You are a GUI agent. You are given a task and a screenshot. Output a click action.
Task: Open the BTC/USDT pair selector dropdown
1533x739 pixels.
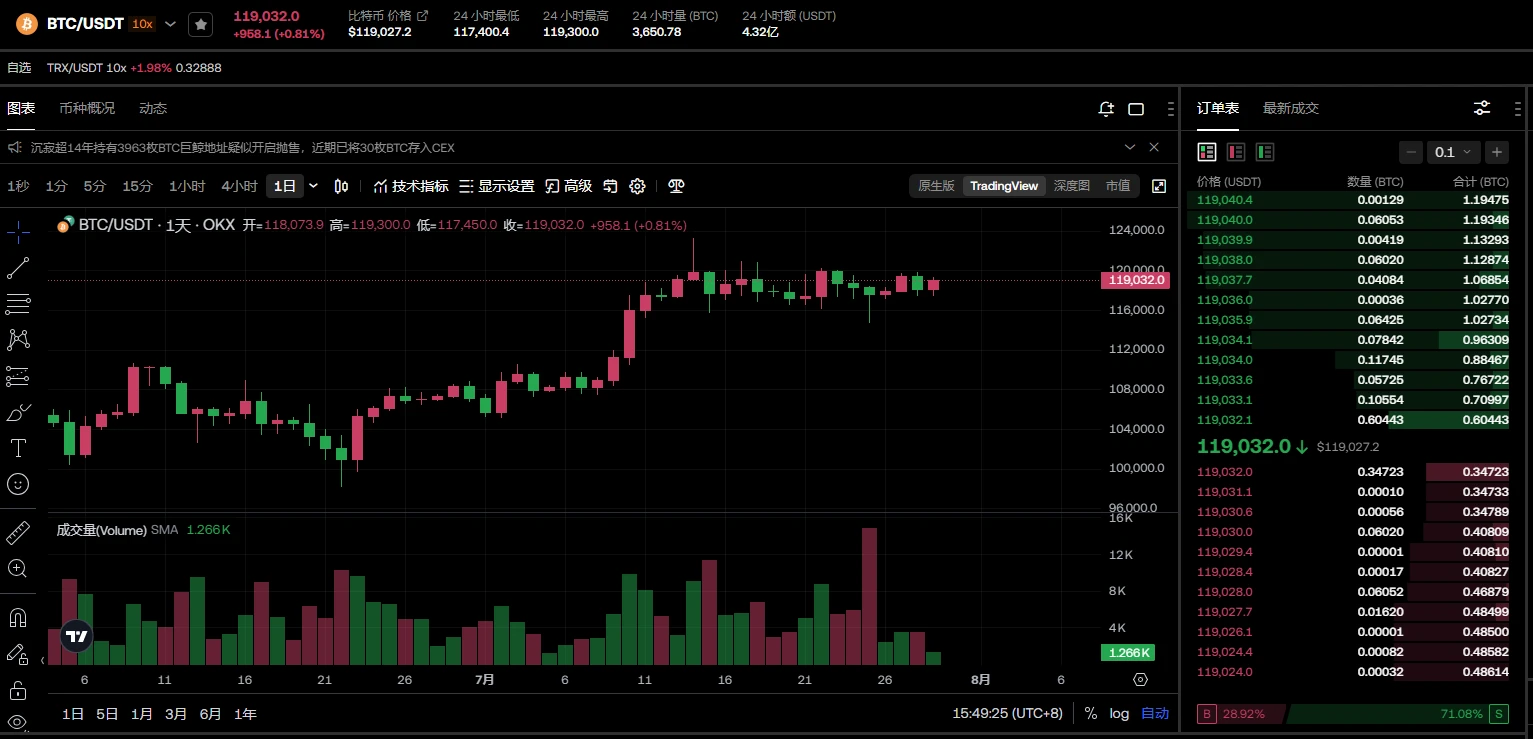tap(170, 24)
